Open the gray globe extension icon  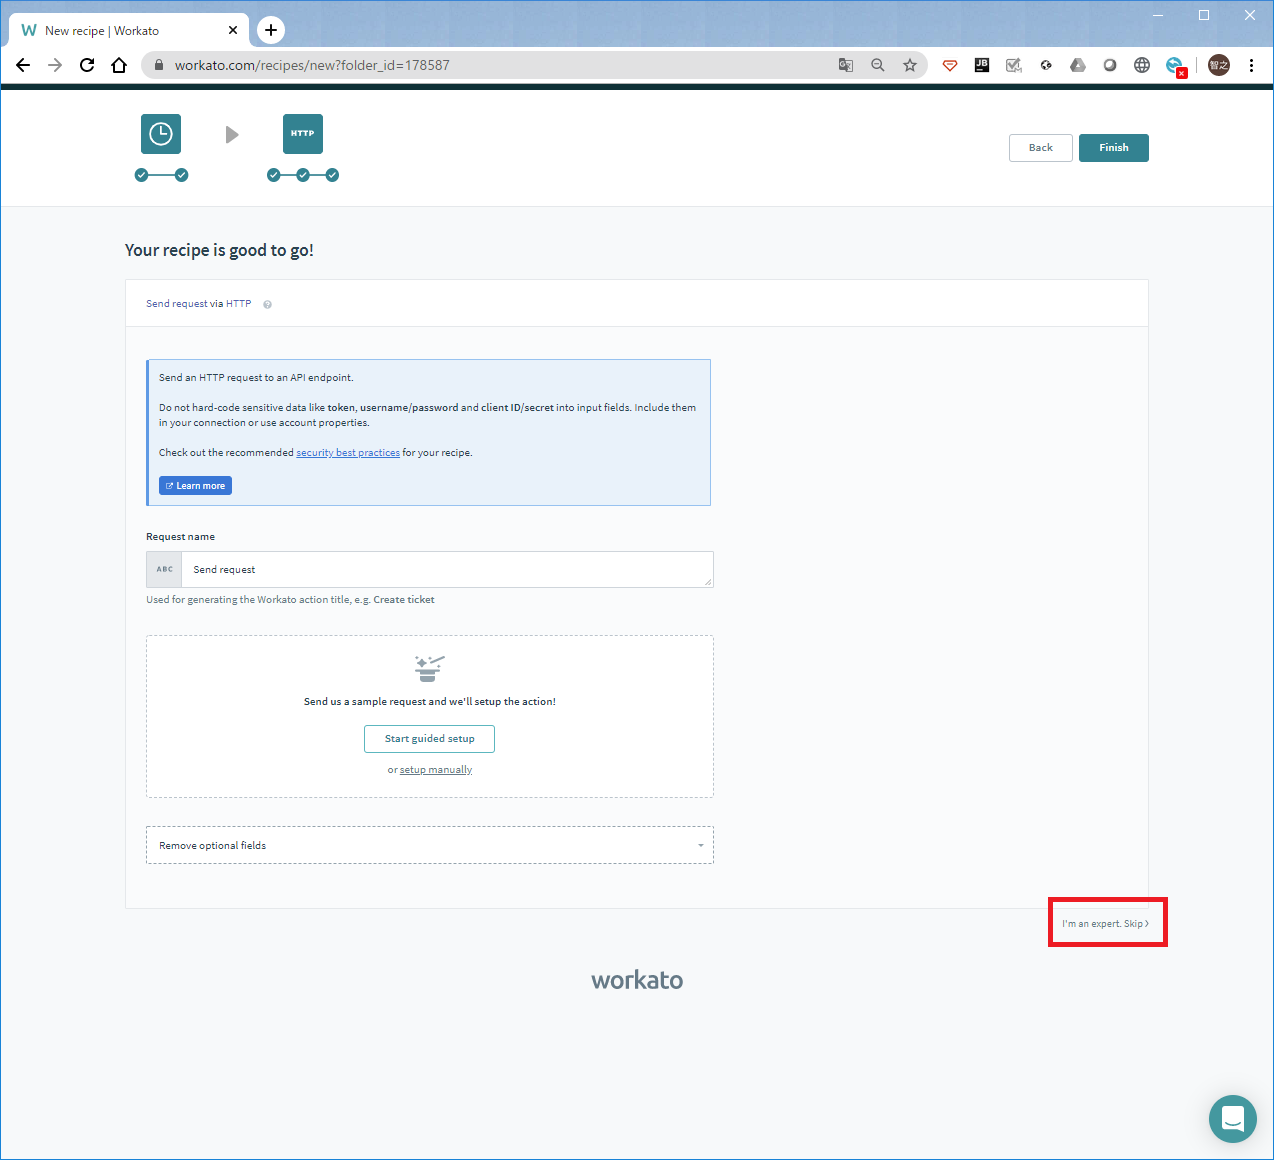tap(1142, 65)
